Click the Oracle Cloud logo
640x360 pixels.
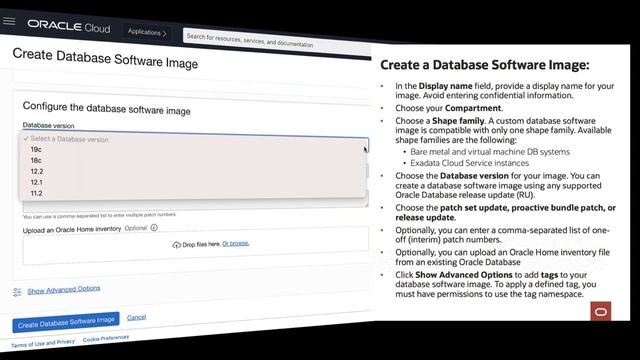coord(69,26)
